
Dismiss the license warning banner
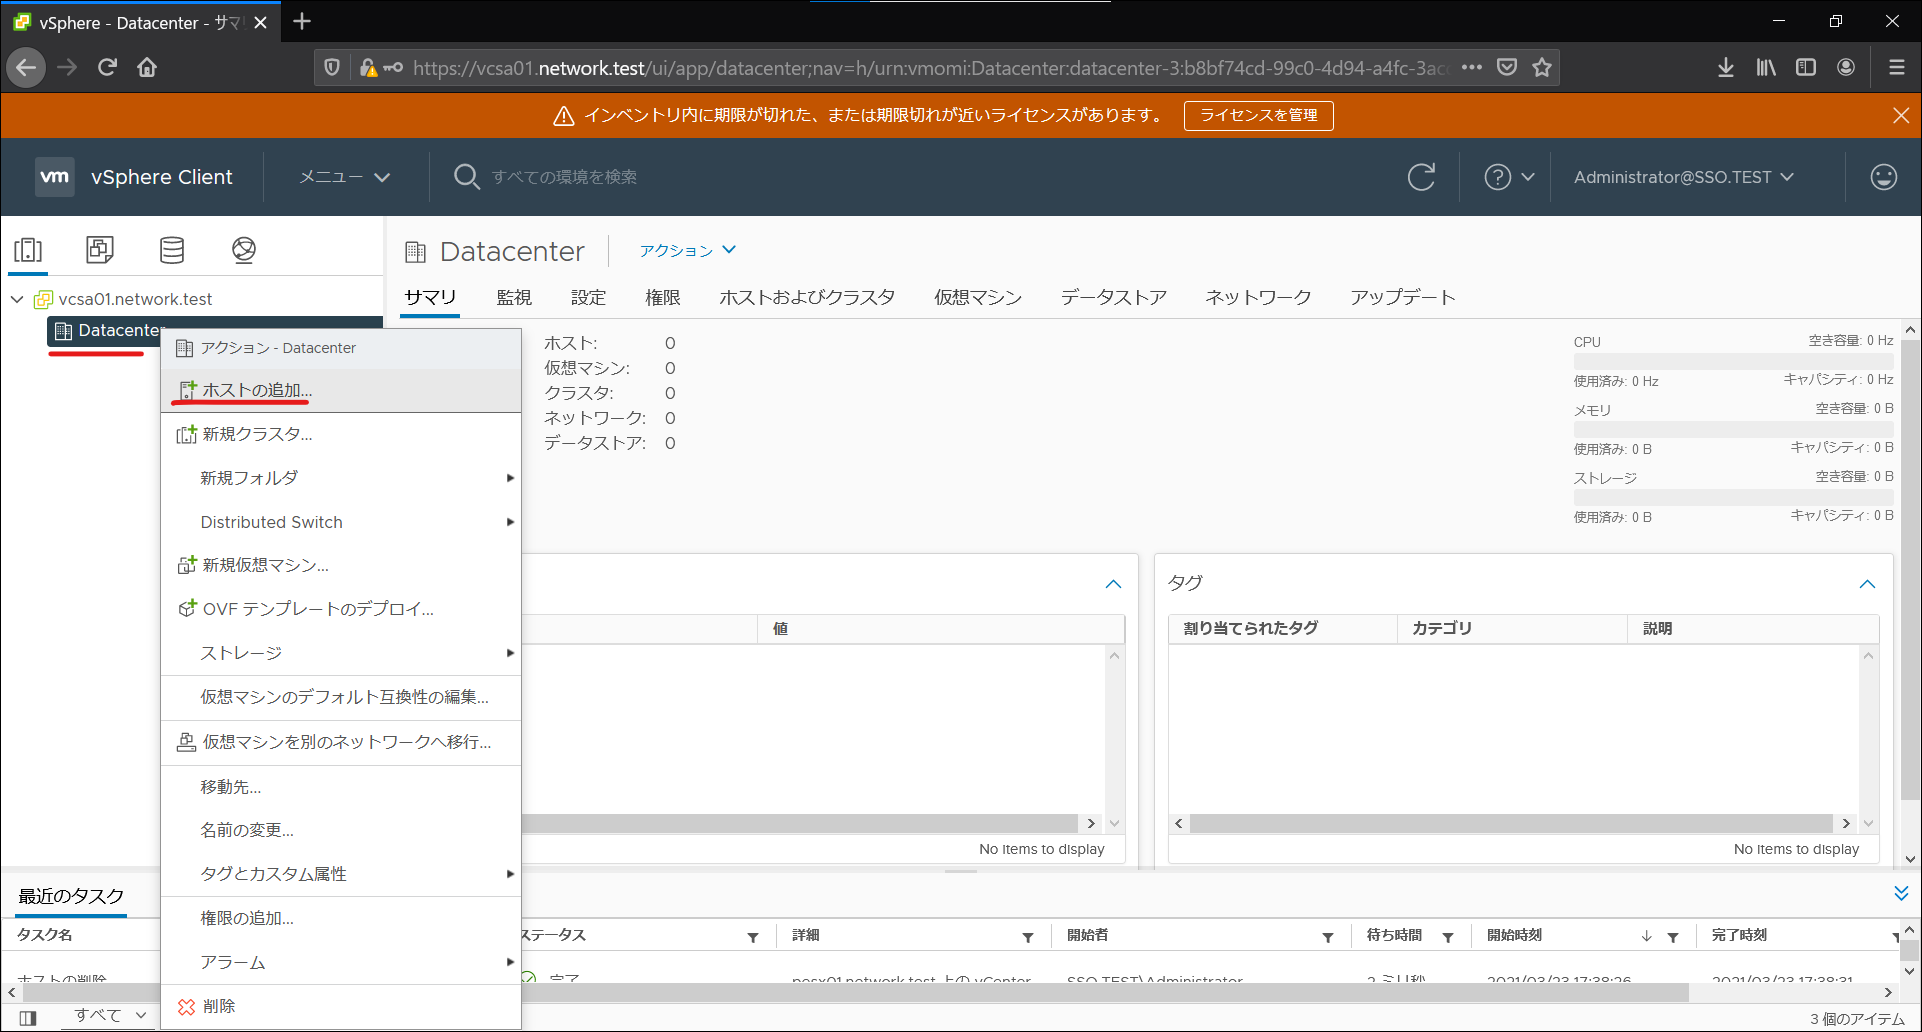click(x=1901, y=115)
